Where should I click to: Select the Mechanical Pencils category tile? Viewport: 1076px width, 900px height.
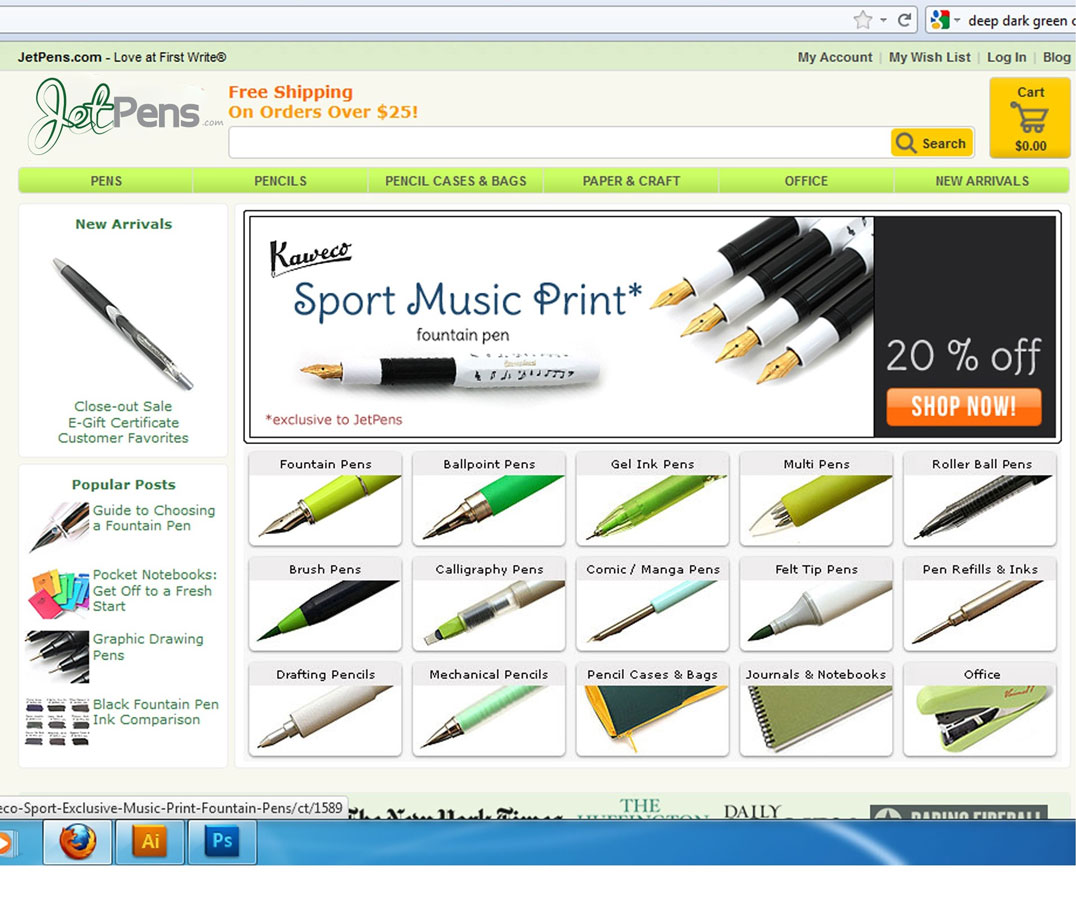(x=489, y=709)
